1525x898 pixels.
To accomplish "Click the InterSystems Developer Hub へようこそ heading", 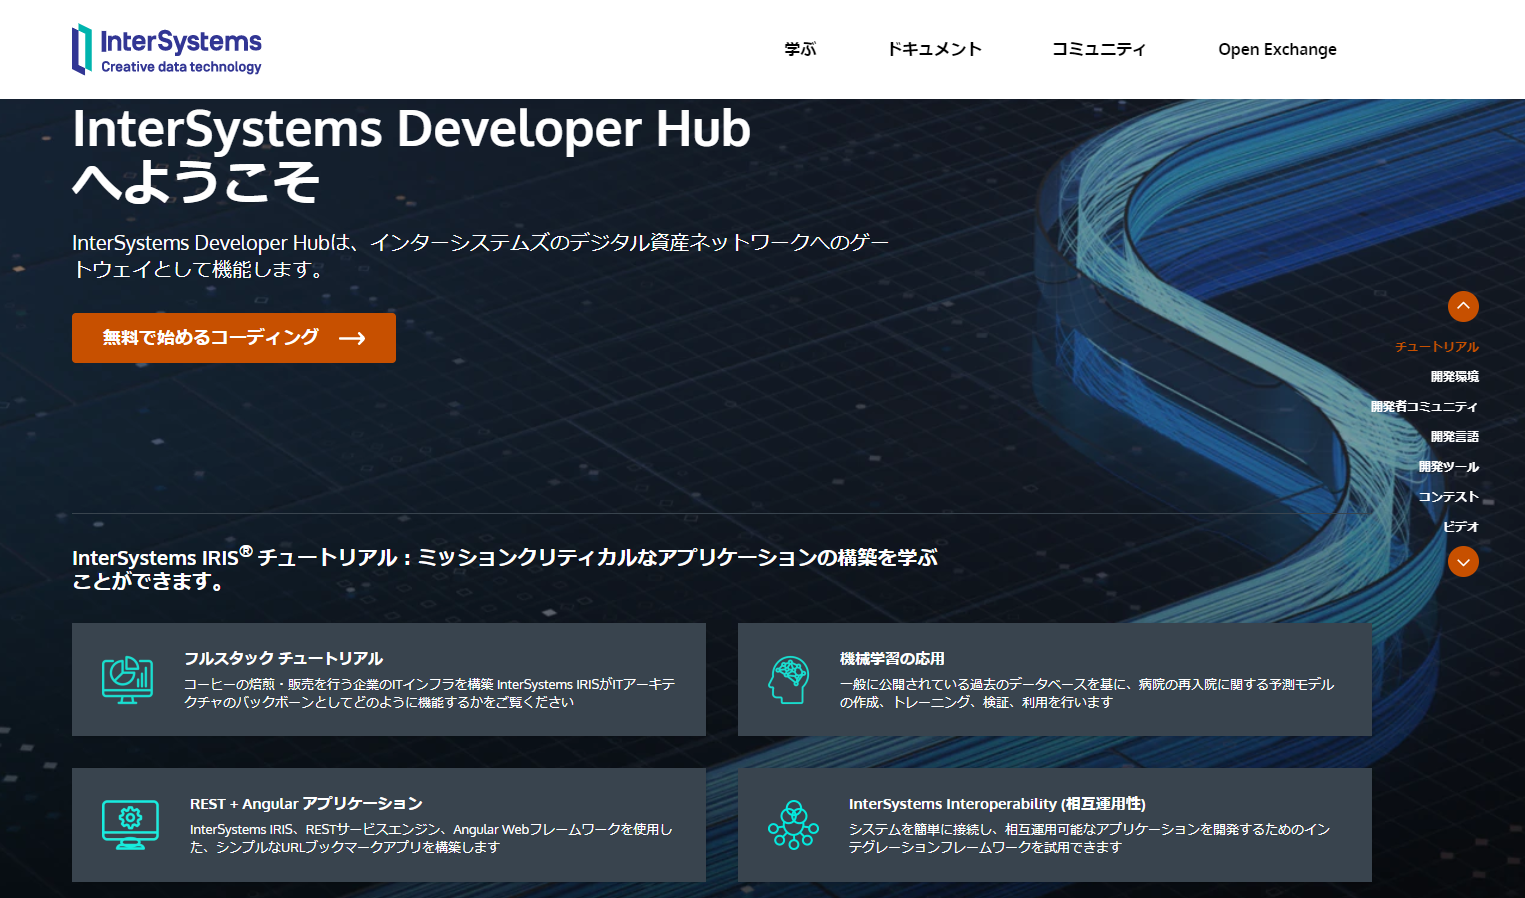I will point(411,155).
